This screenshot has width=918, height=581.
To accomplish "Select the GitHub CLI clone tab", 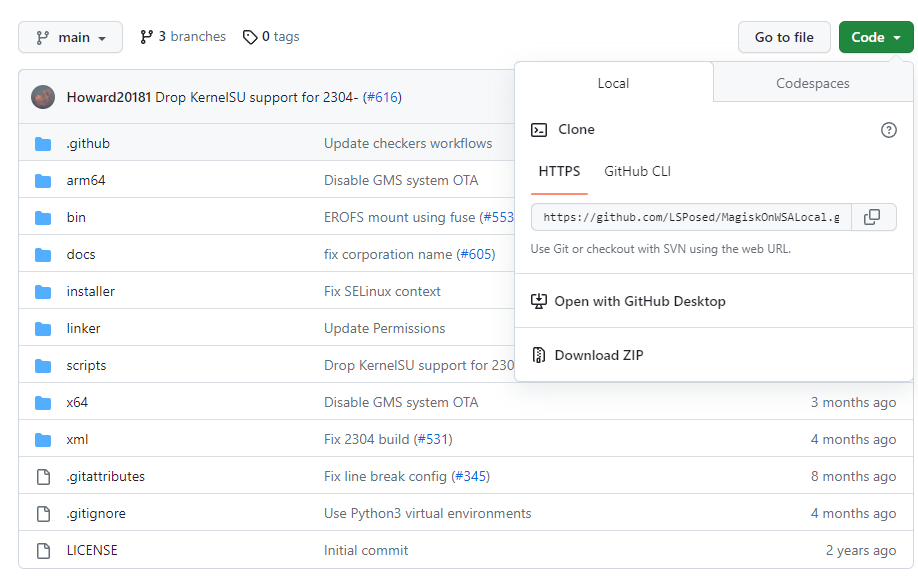I will pos(638,172).
